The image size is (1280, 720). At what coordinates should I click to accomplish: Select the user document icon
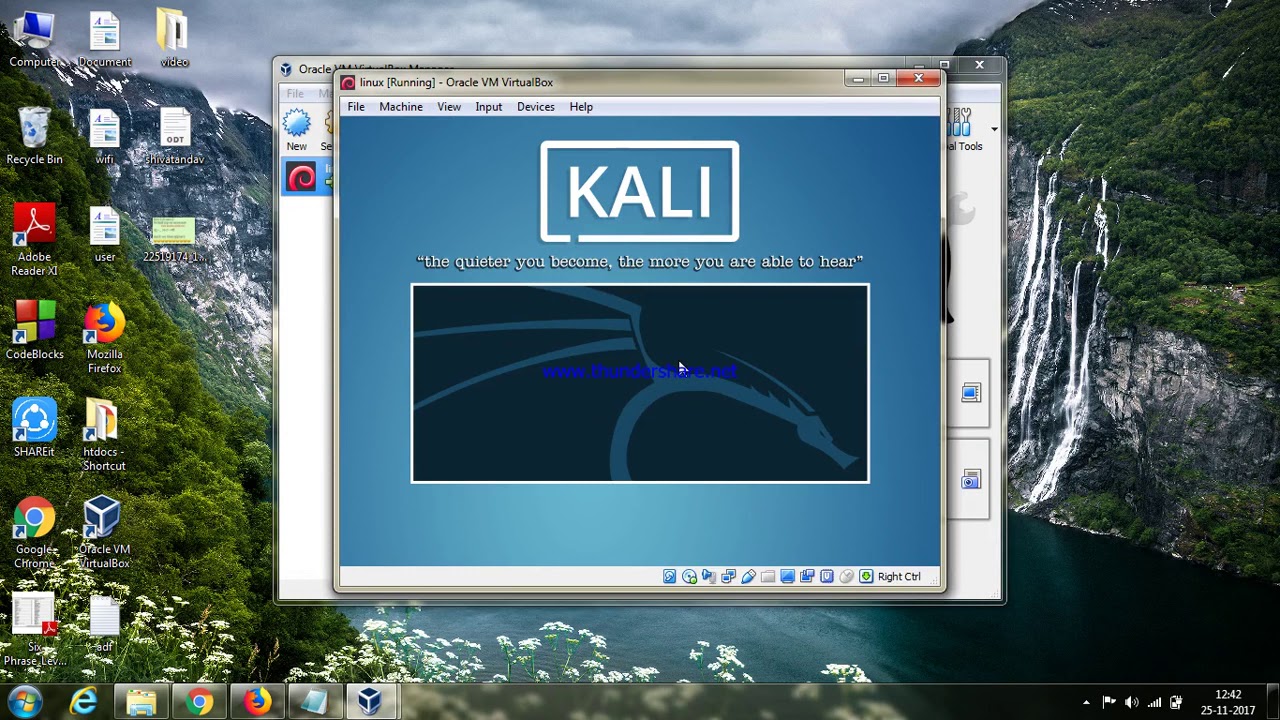(105, 234)
